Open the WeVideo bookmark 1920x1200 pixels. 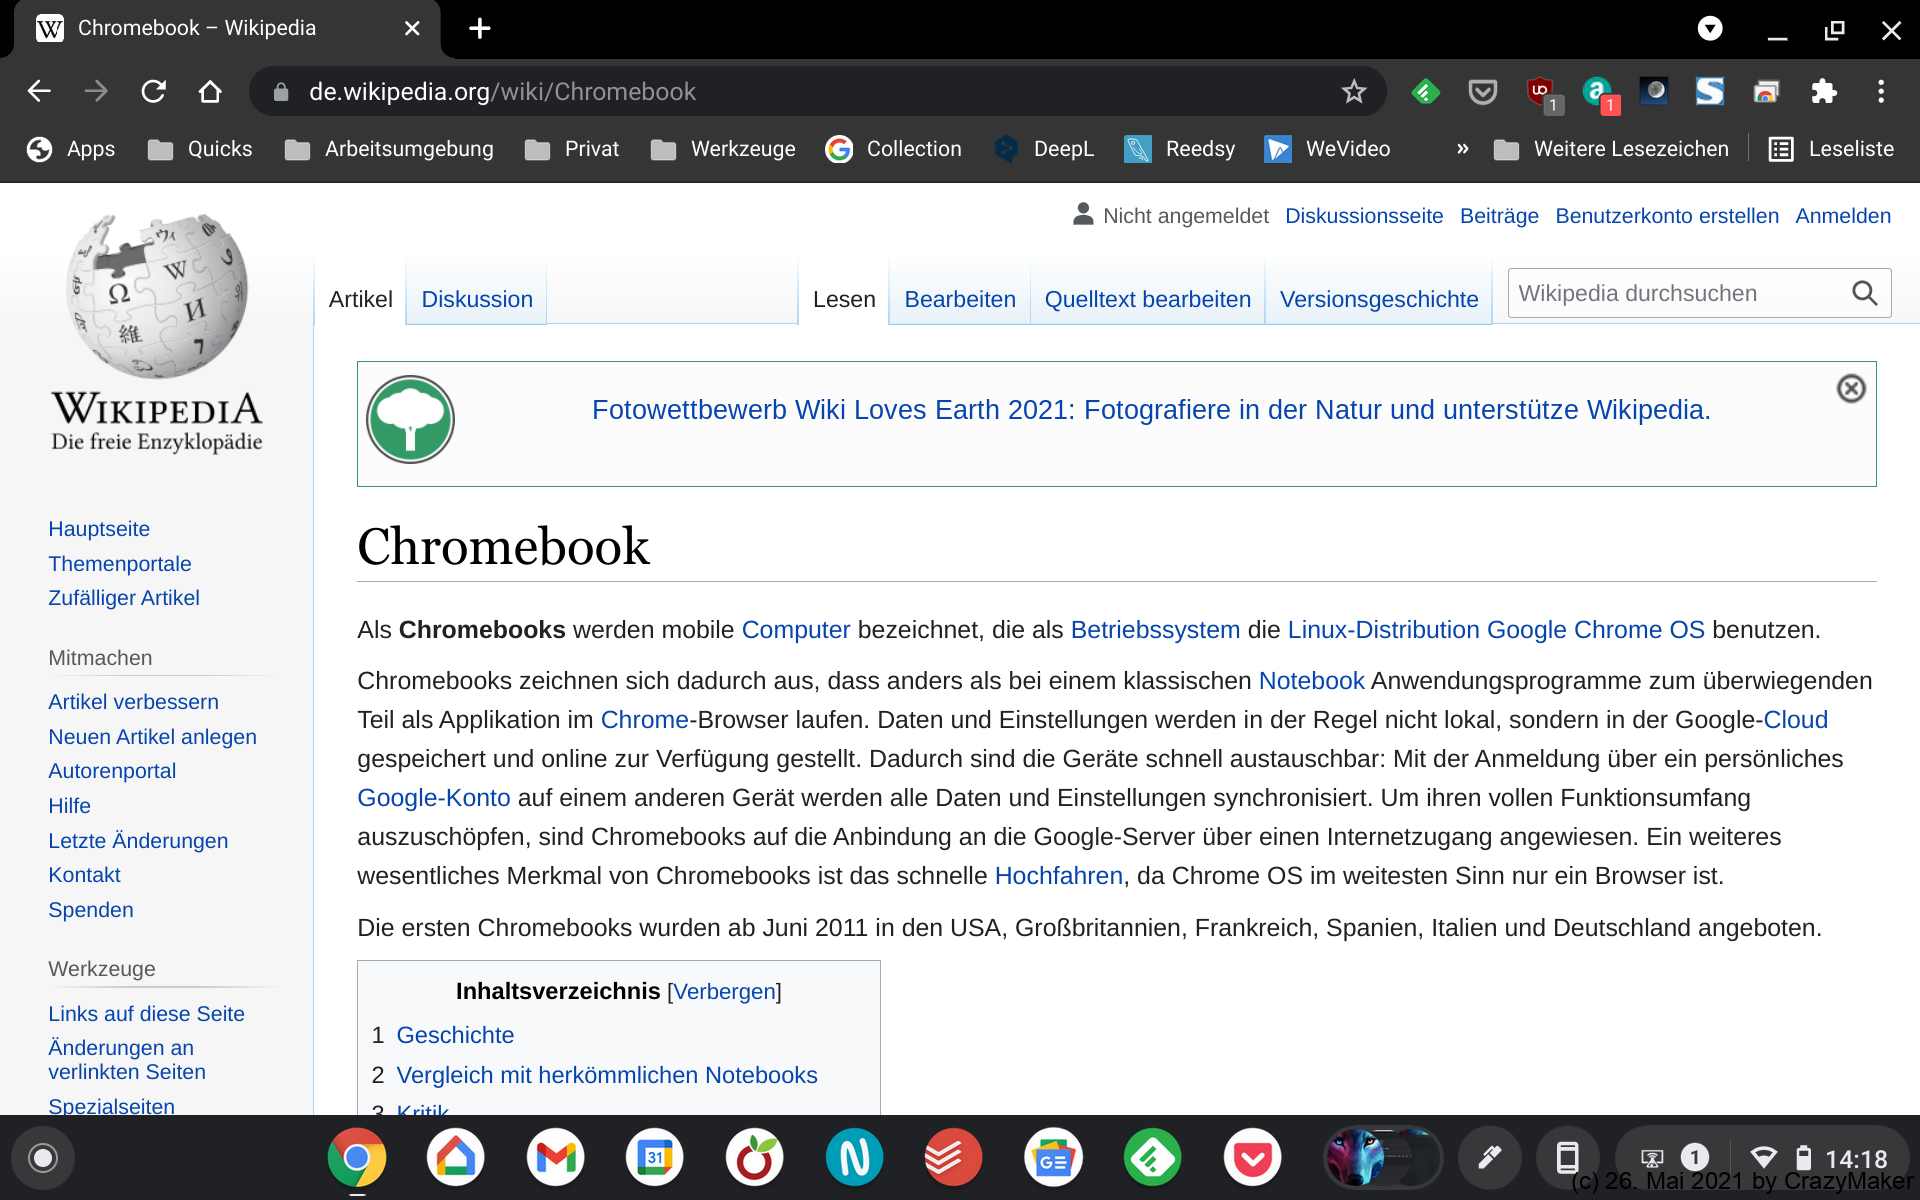[x=1327, y=149]
